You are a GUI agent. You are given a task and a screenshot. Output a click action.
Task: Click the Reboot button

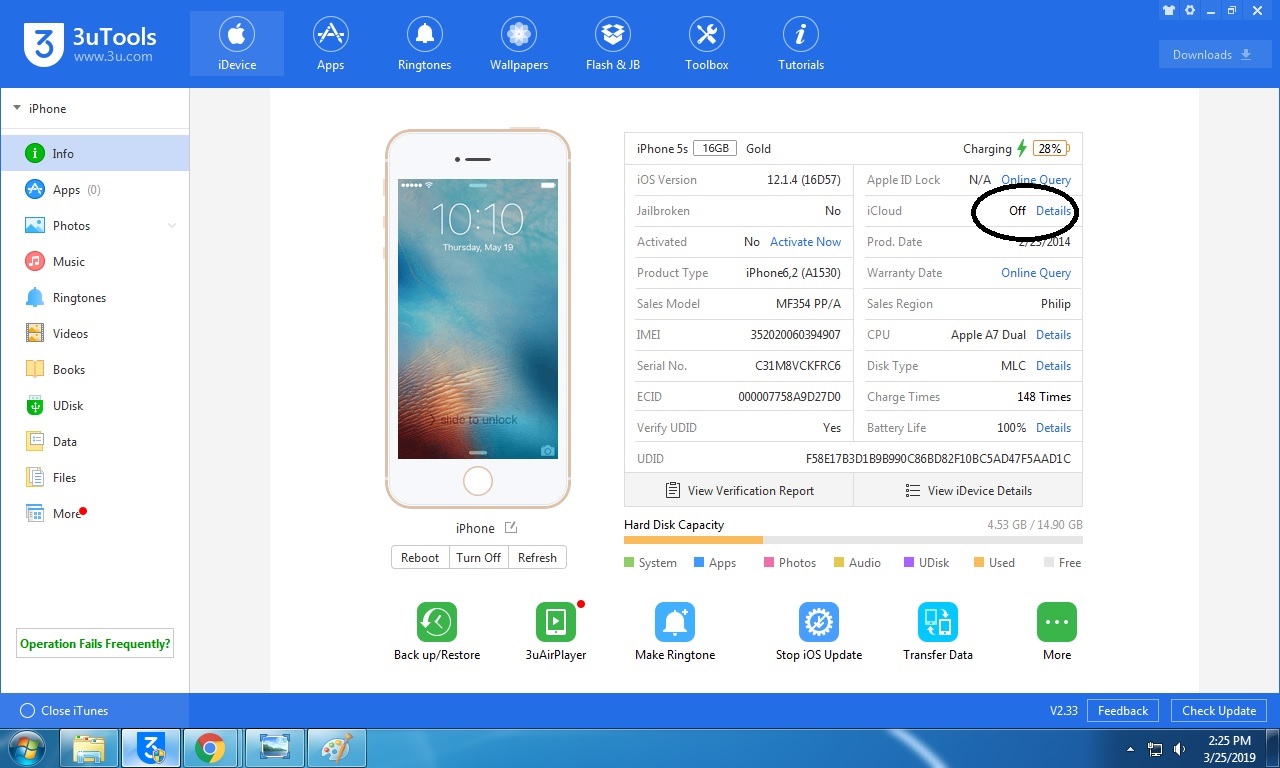click(x=420, y=557)
